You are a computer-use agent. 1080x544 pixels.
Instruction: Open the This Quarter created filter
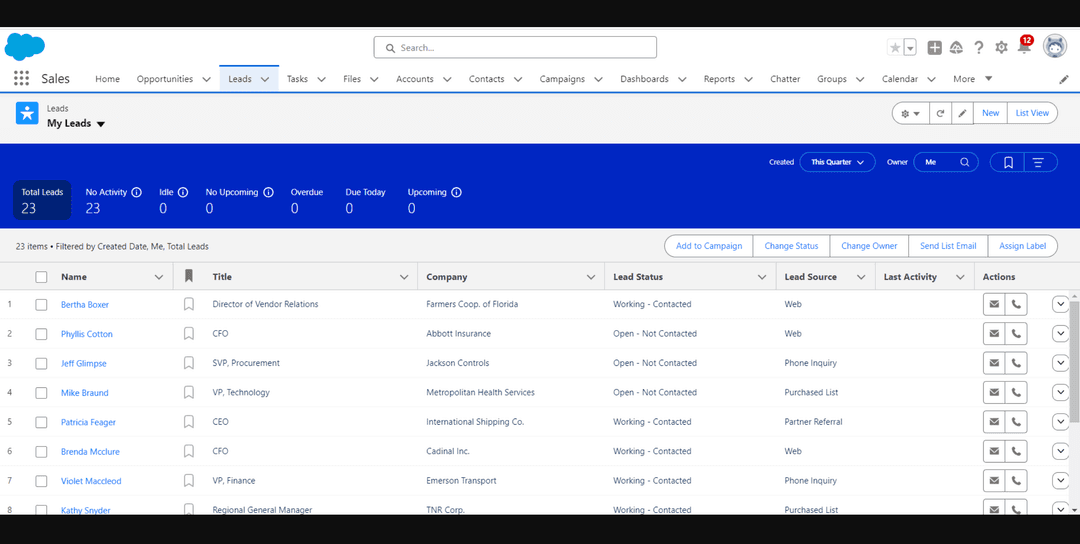[x=837, y=163]
